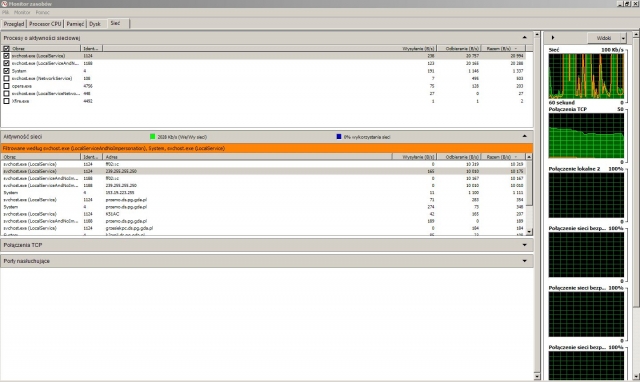
Task: Sort network activity by Razem (B/s) column
Action: (503, 157)
